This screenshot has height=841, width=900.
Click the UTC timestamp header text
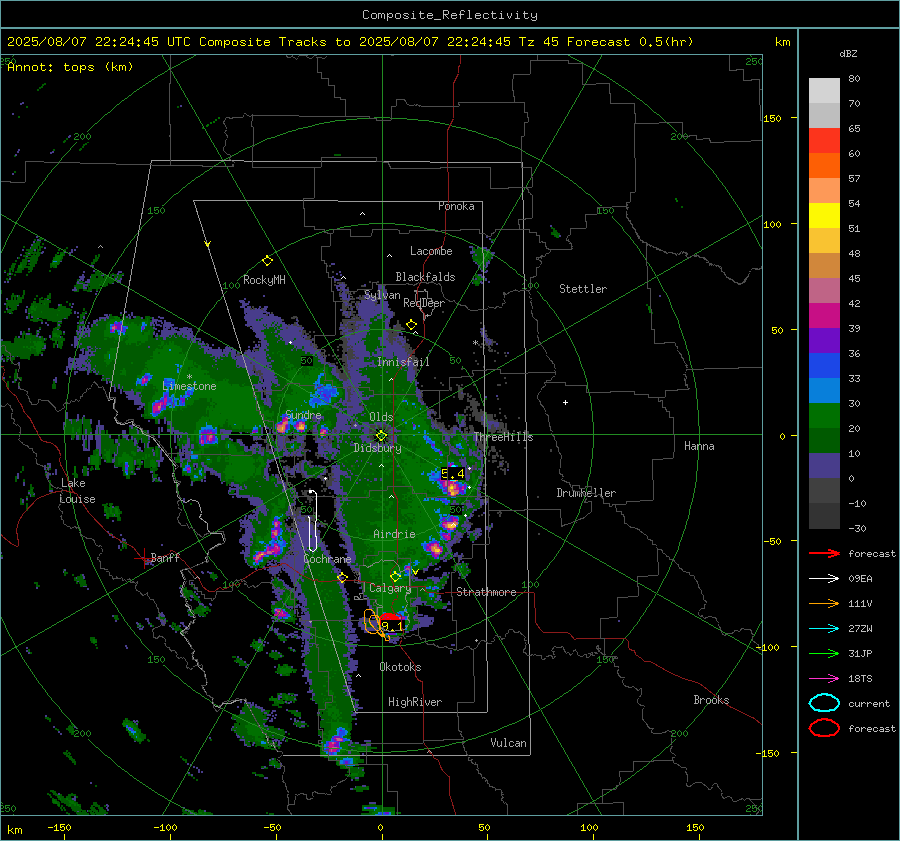click(350, 42)
